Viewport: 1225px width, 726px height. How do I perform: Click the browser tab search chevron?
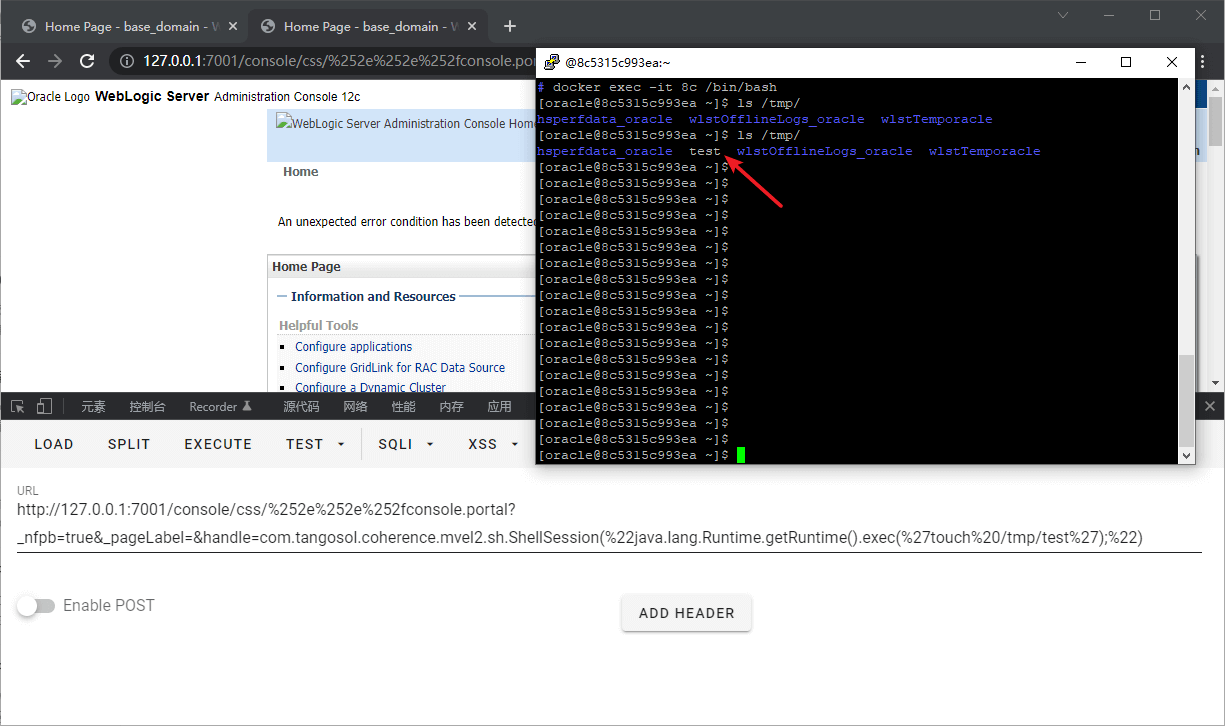(x=1063, y=15)
